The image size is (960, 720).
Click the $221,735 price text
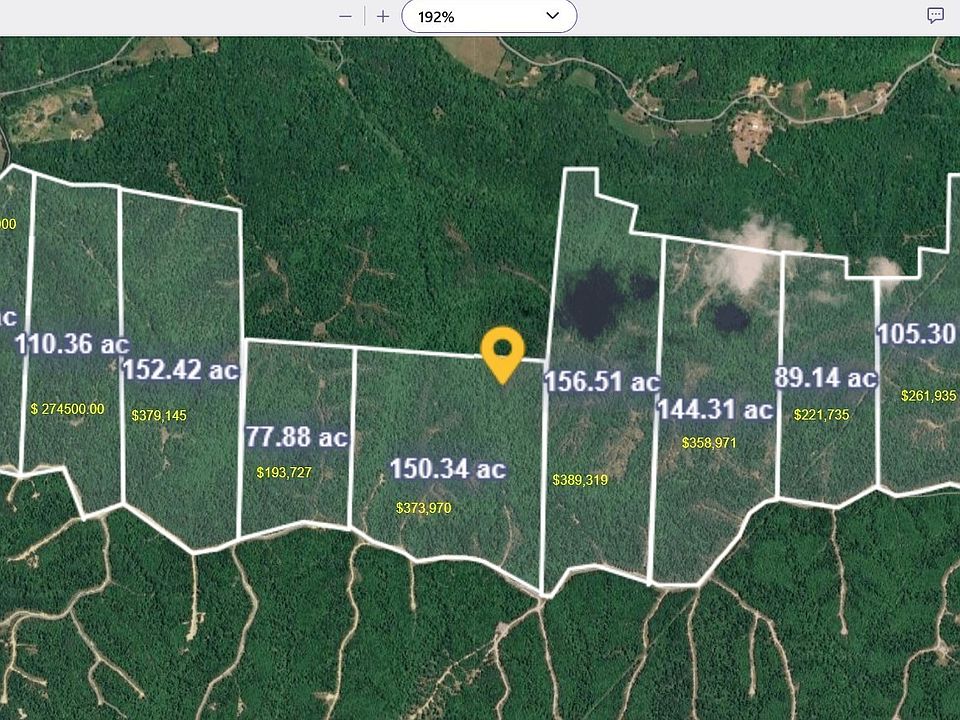(822, 414)
